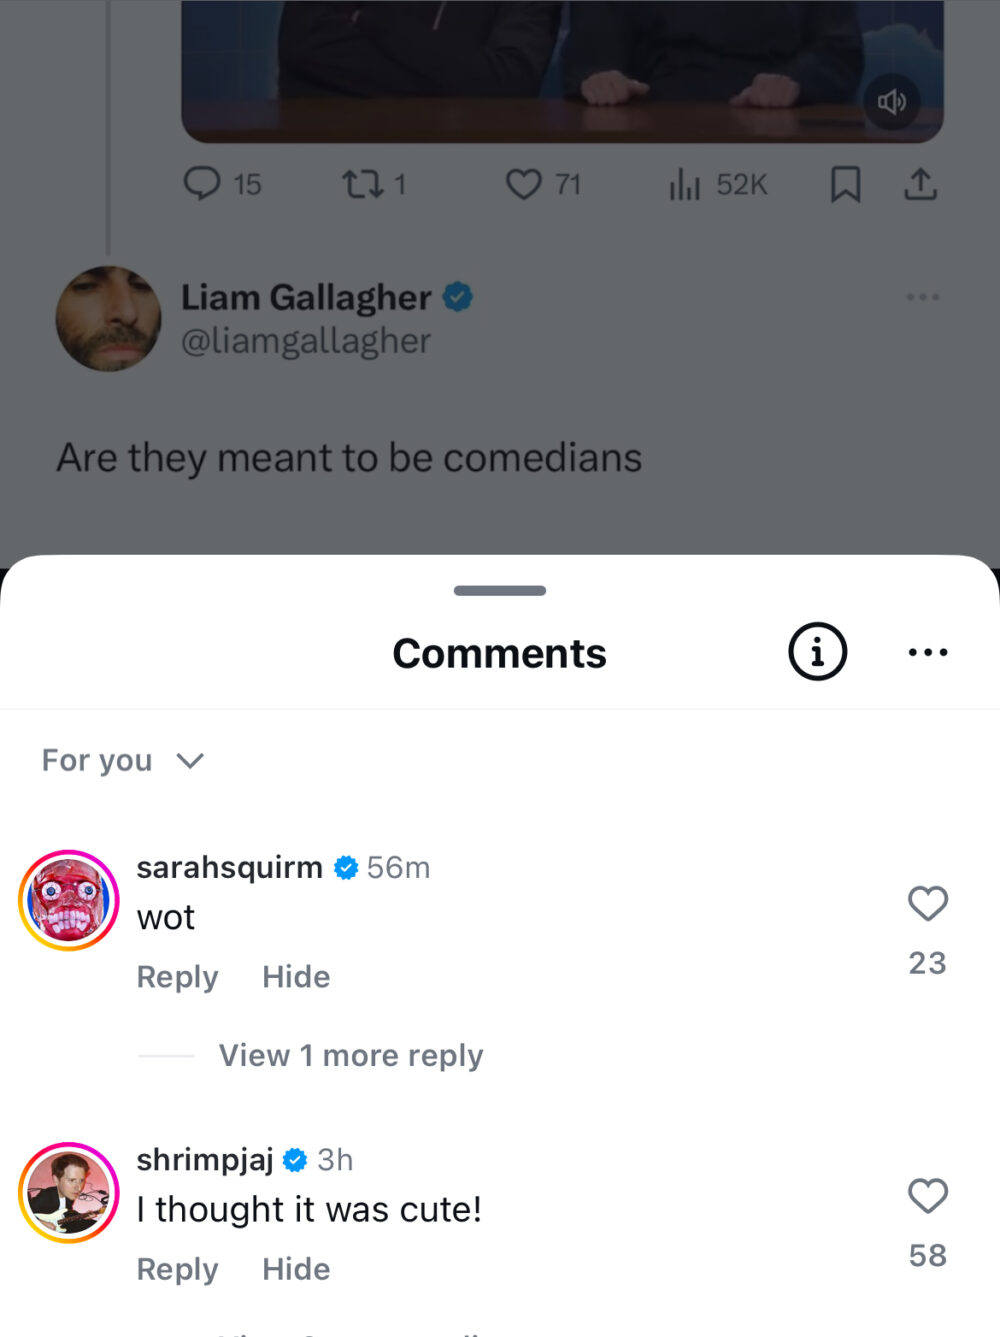The height and width of the screenshot is (1337, 1000).
Task: Tap the share upload icon
Action: (920, 184)
